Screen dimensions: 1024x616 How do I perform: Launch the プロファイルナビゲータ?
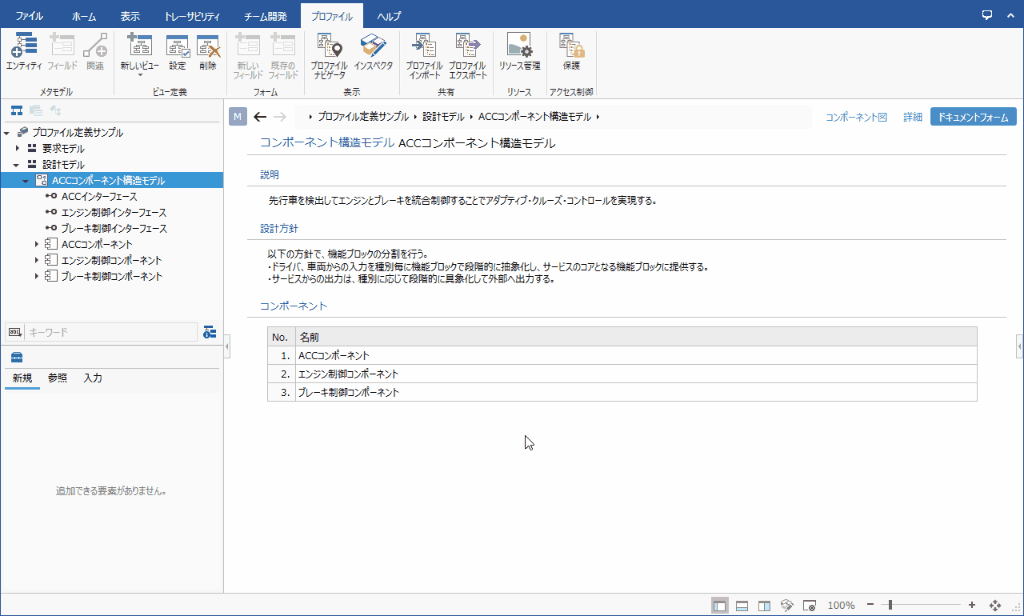tap(327, 48)
